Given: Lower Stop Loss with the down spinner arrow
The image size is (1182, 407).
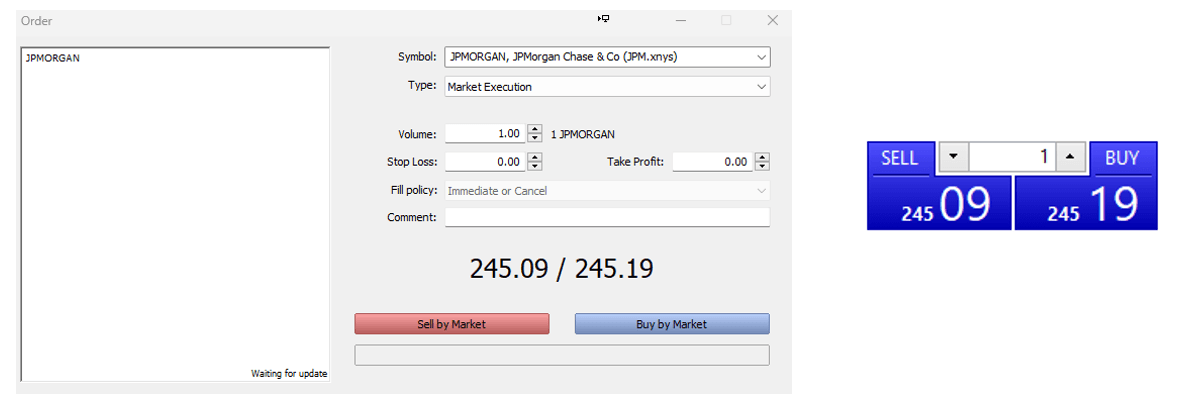Looking at the screenshot, I should pyautogui.click(x=535, y=167).
